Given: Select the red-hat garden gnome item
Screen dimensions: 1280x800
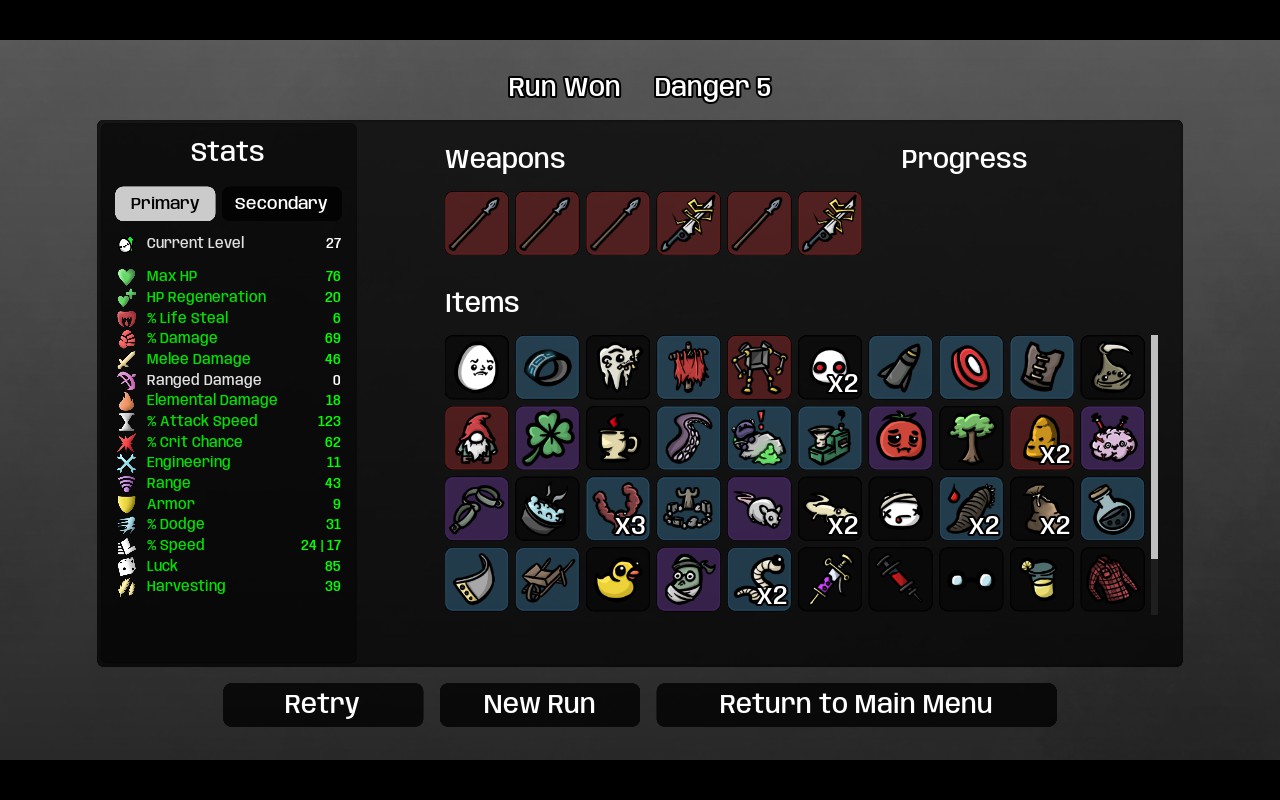Looking at the screenshot, I should coord(477,438).
